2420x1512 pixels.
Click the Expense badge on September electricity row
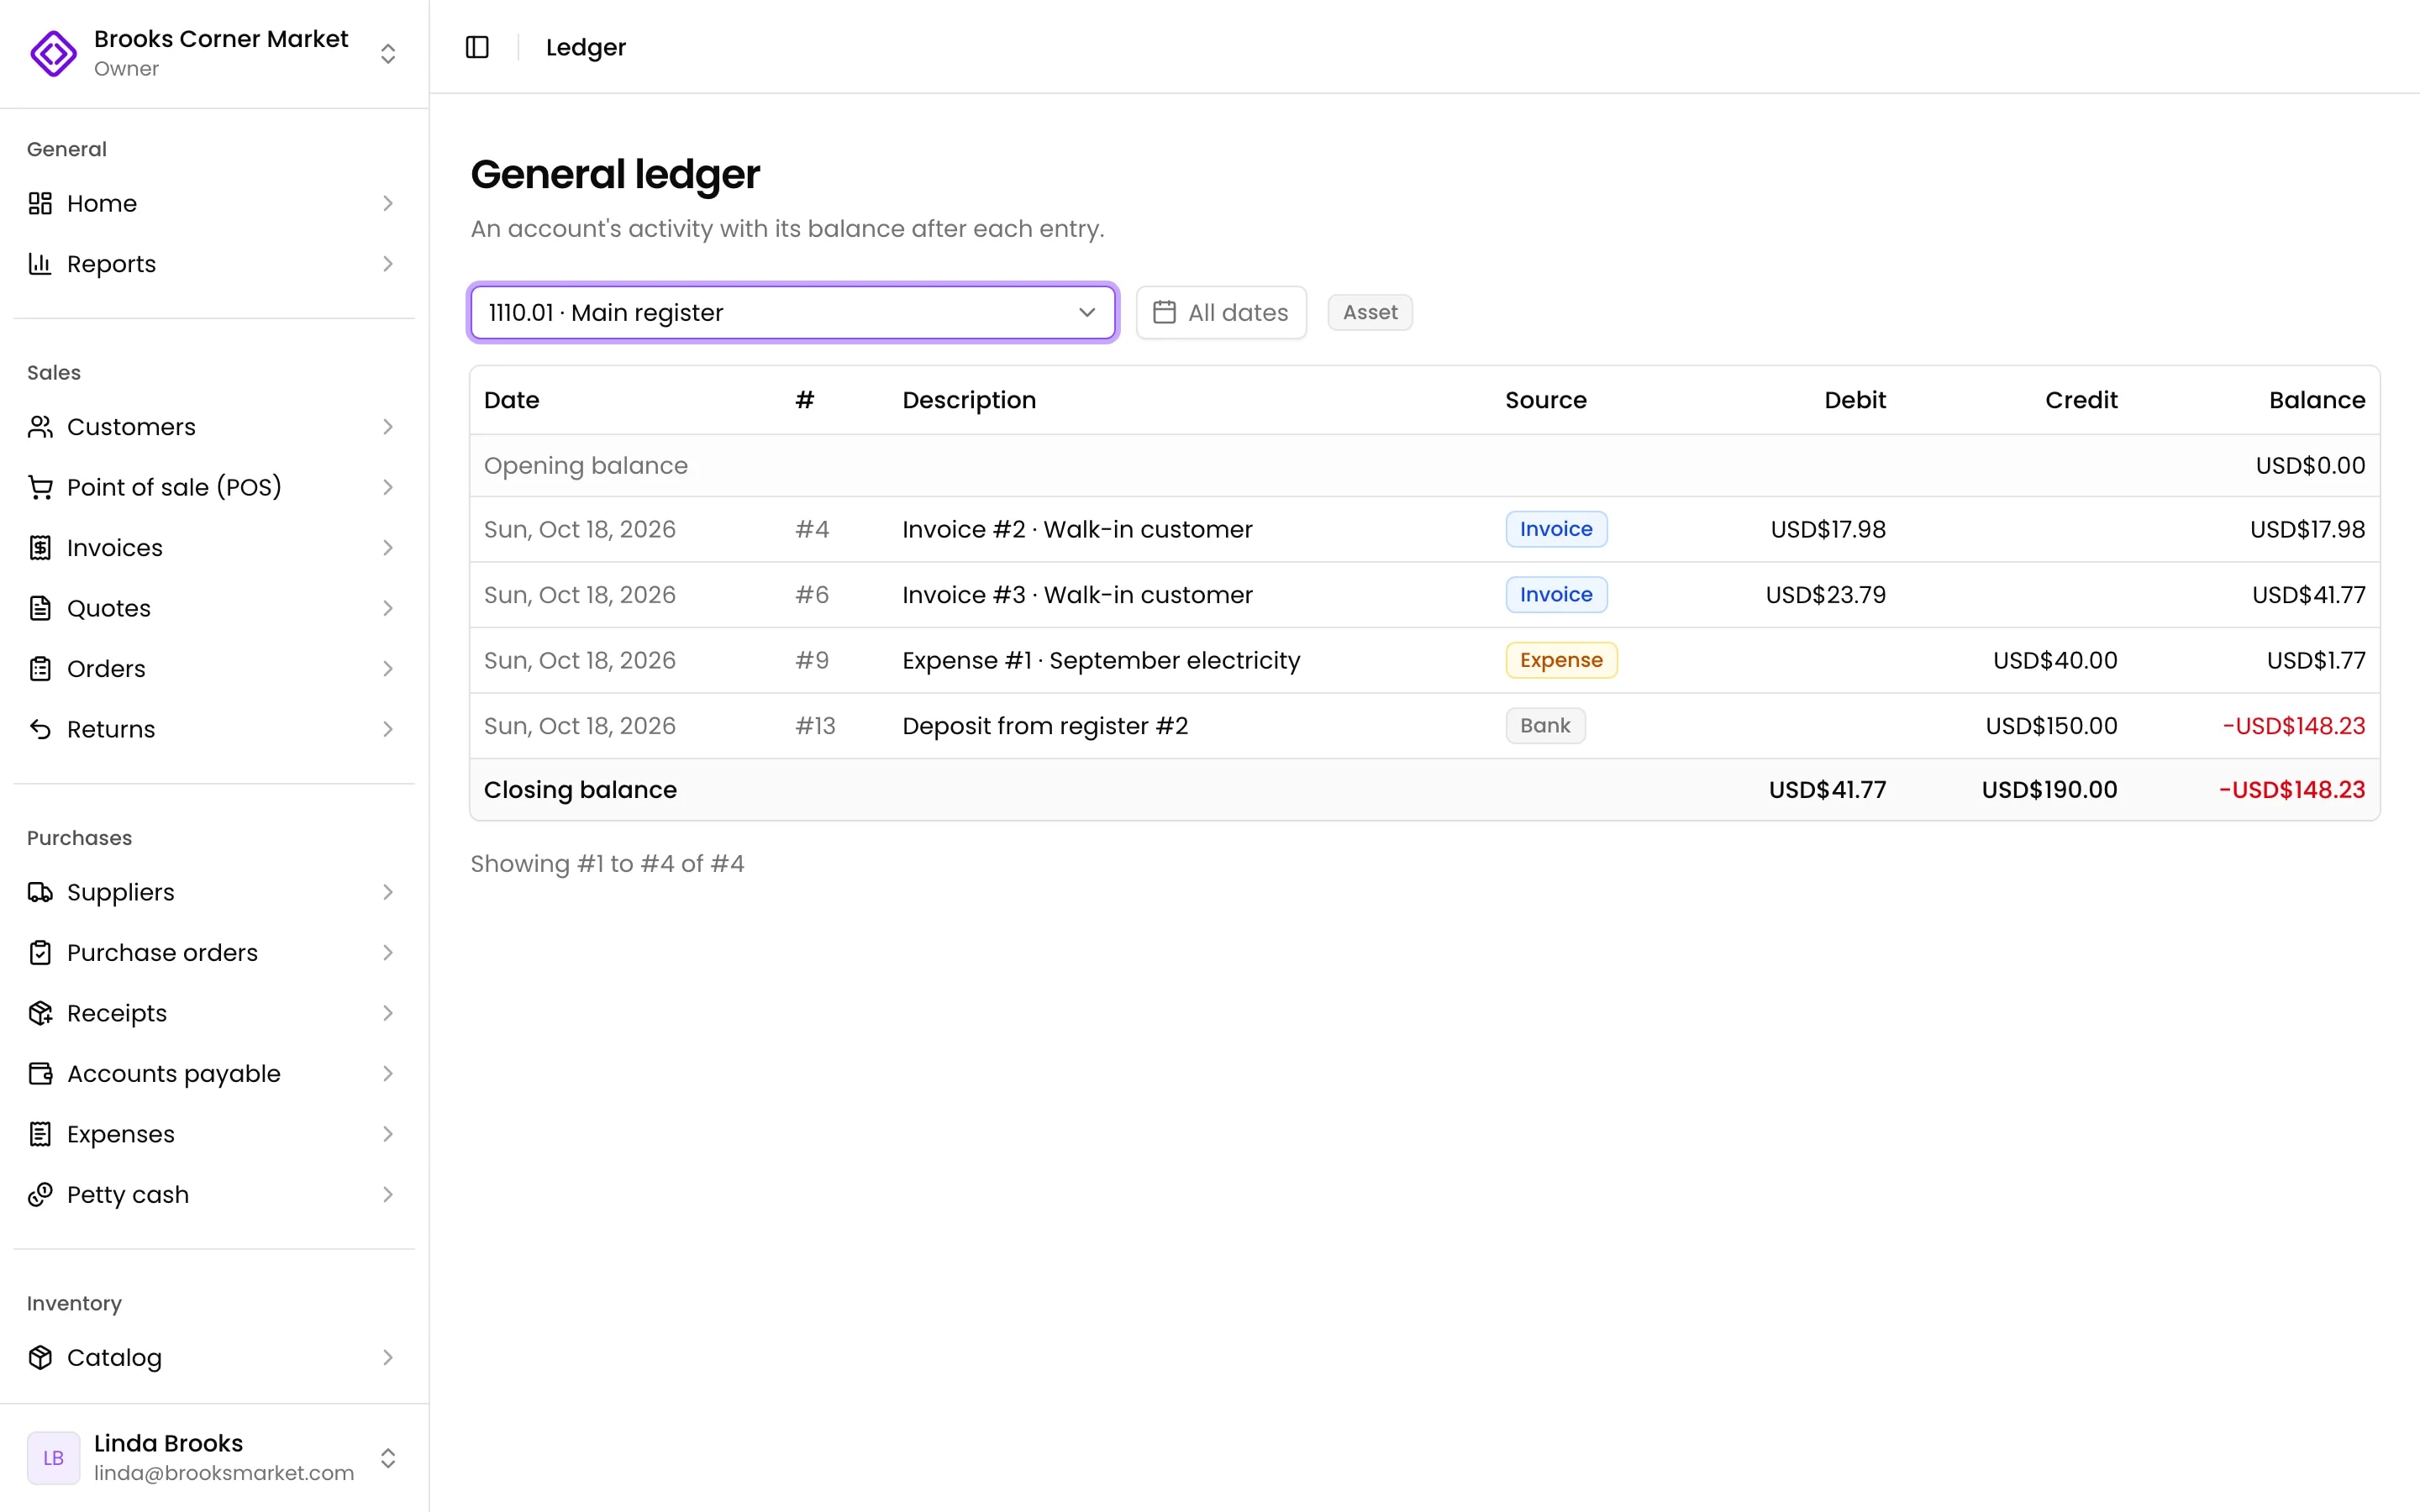click(1561, 660)
